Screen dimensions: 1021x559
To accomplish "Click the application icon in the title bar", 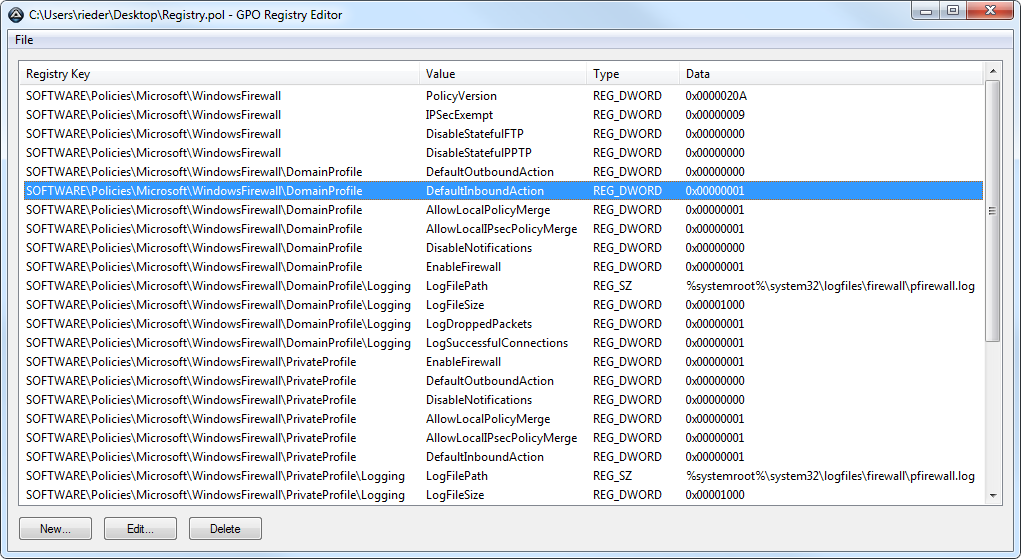I will pyautogui.click(x=16, y=14).
